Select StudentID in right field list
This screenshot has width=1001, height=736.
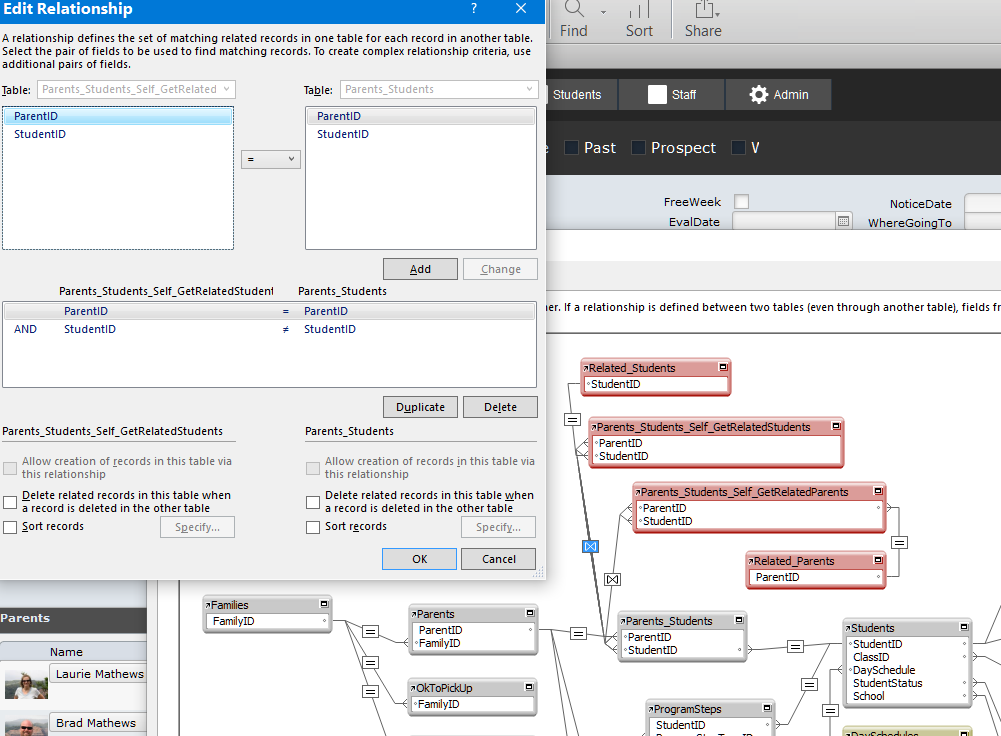421,134
